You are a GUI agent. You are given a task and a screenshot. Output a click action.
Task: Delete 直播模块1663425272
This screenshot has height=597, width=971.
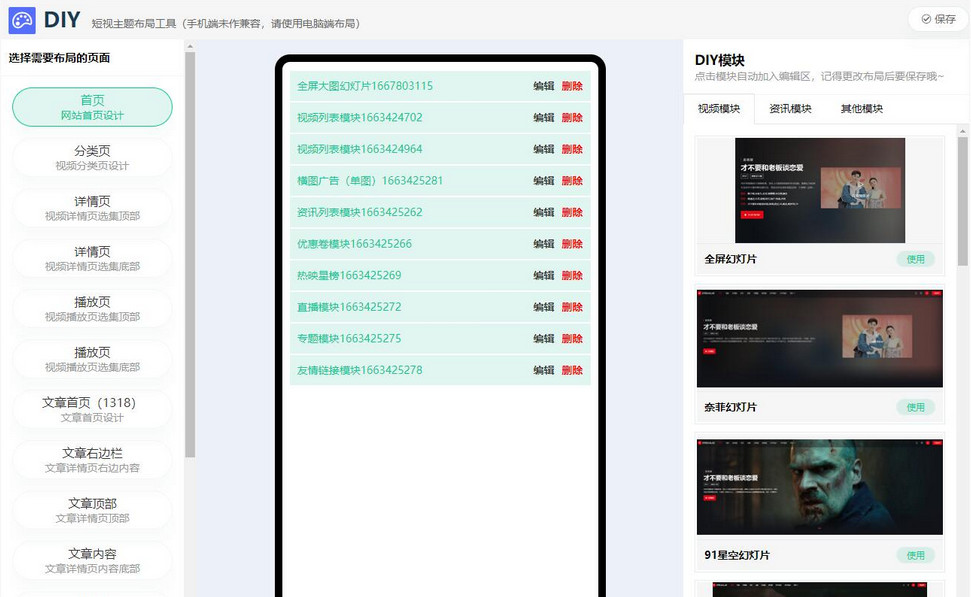point(572,307)
